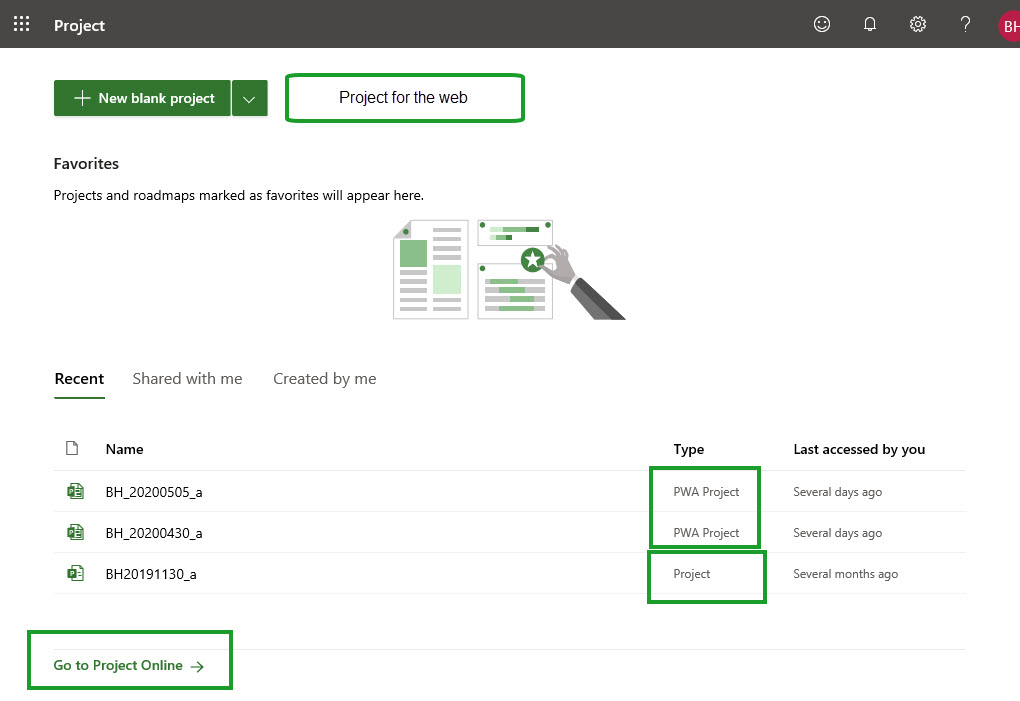
Task: Click Project type of BH20191130_a
Action: point(691,574)
